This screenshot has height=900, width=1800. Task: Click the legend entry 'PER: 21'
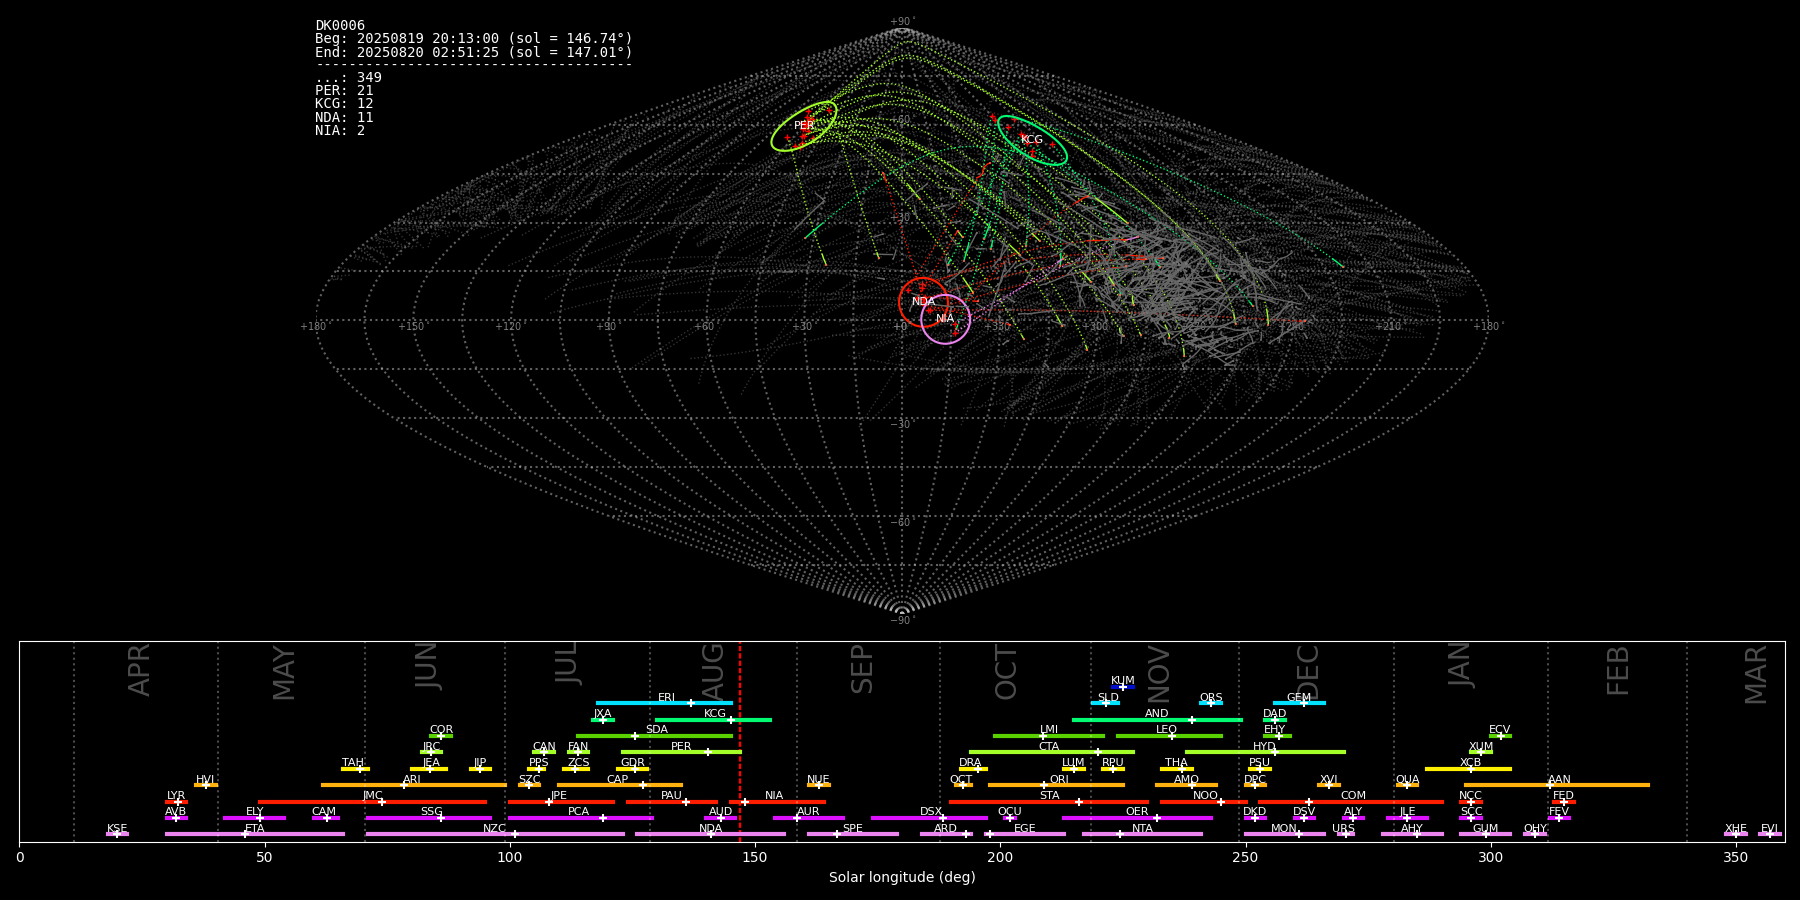pyautogui.click(x=344, y=91)
